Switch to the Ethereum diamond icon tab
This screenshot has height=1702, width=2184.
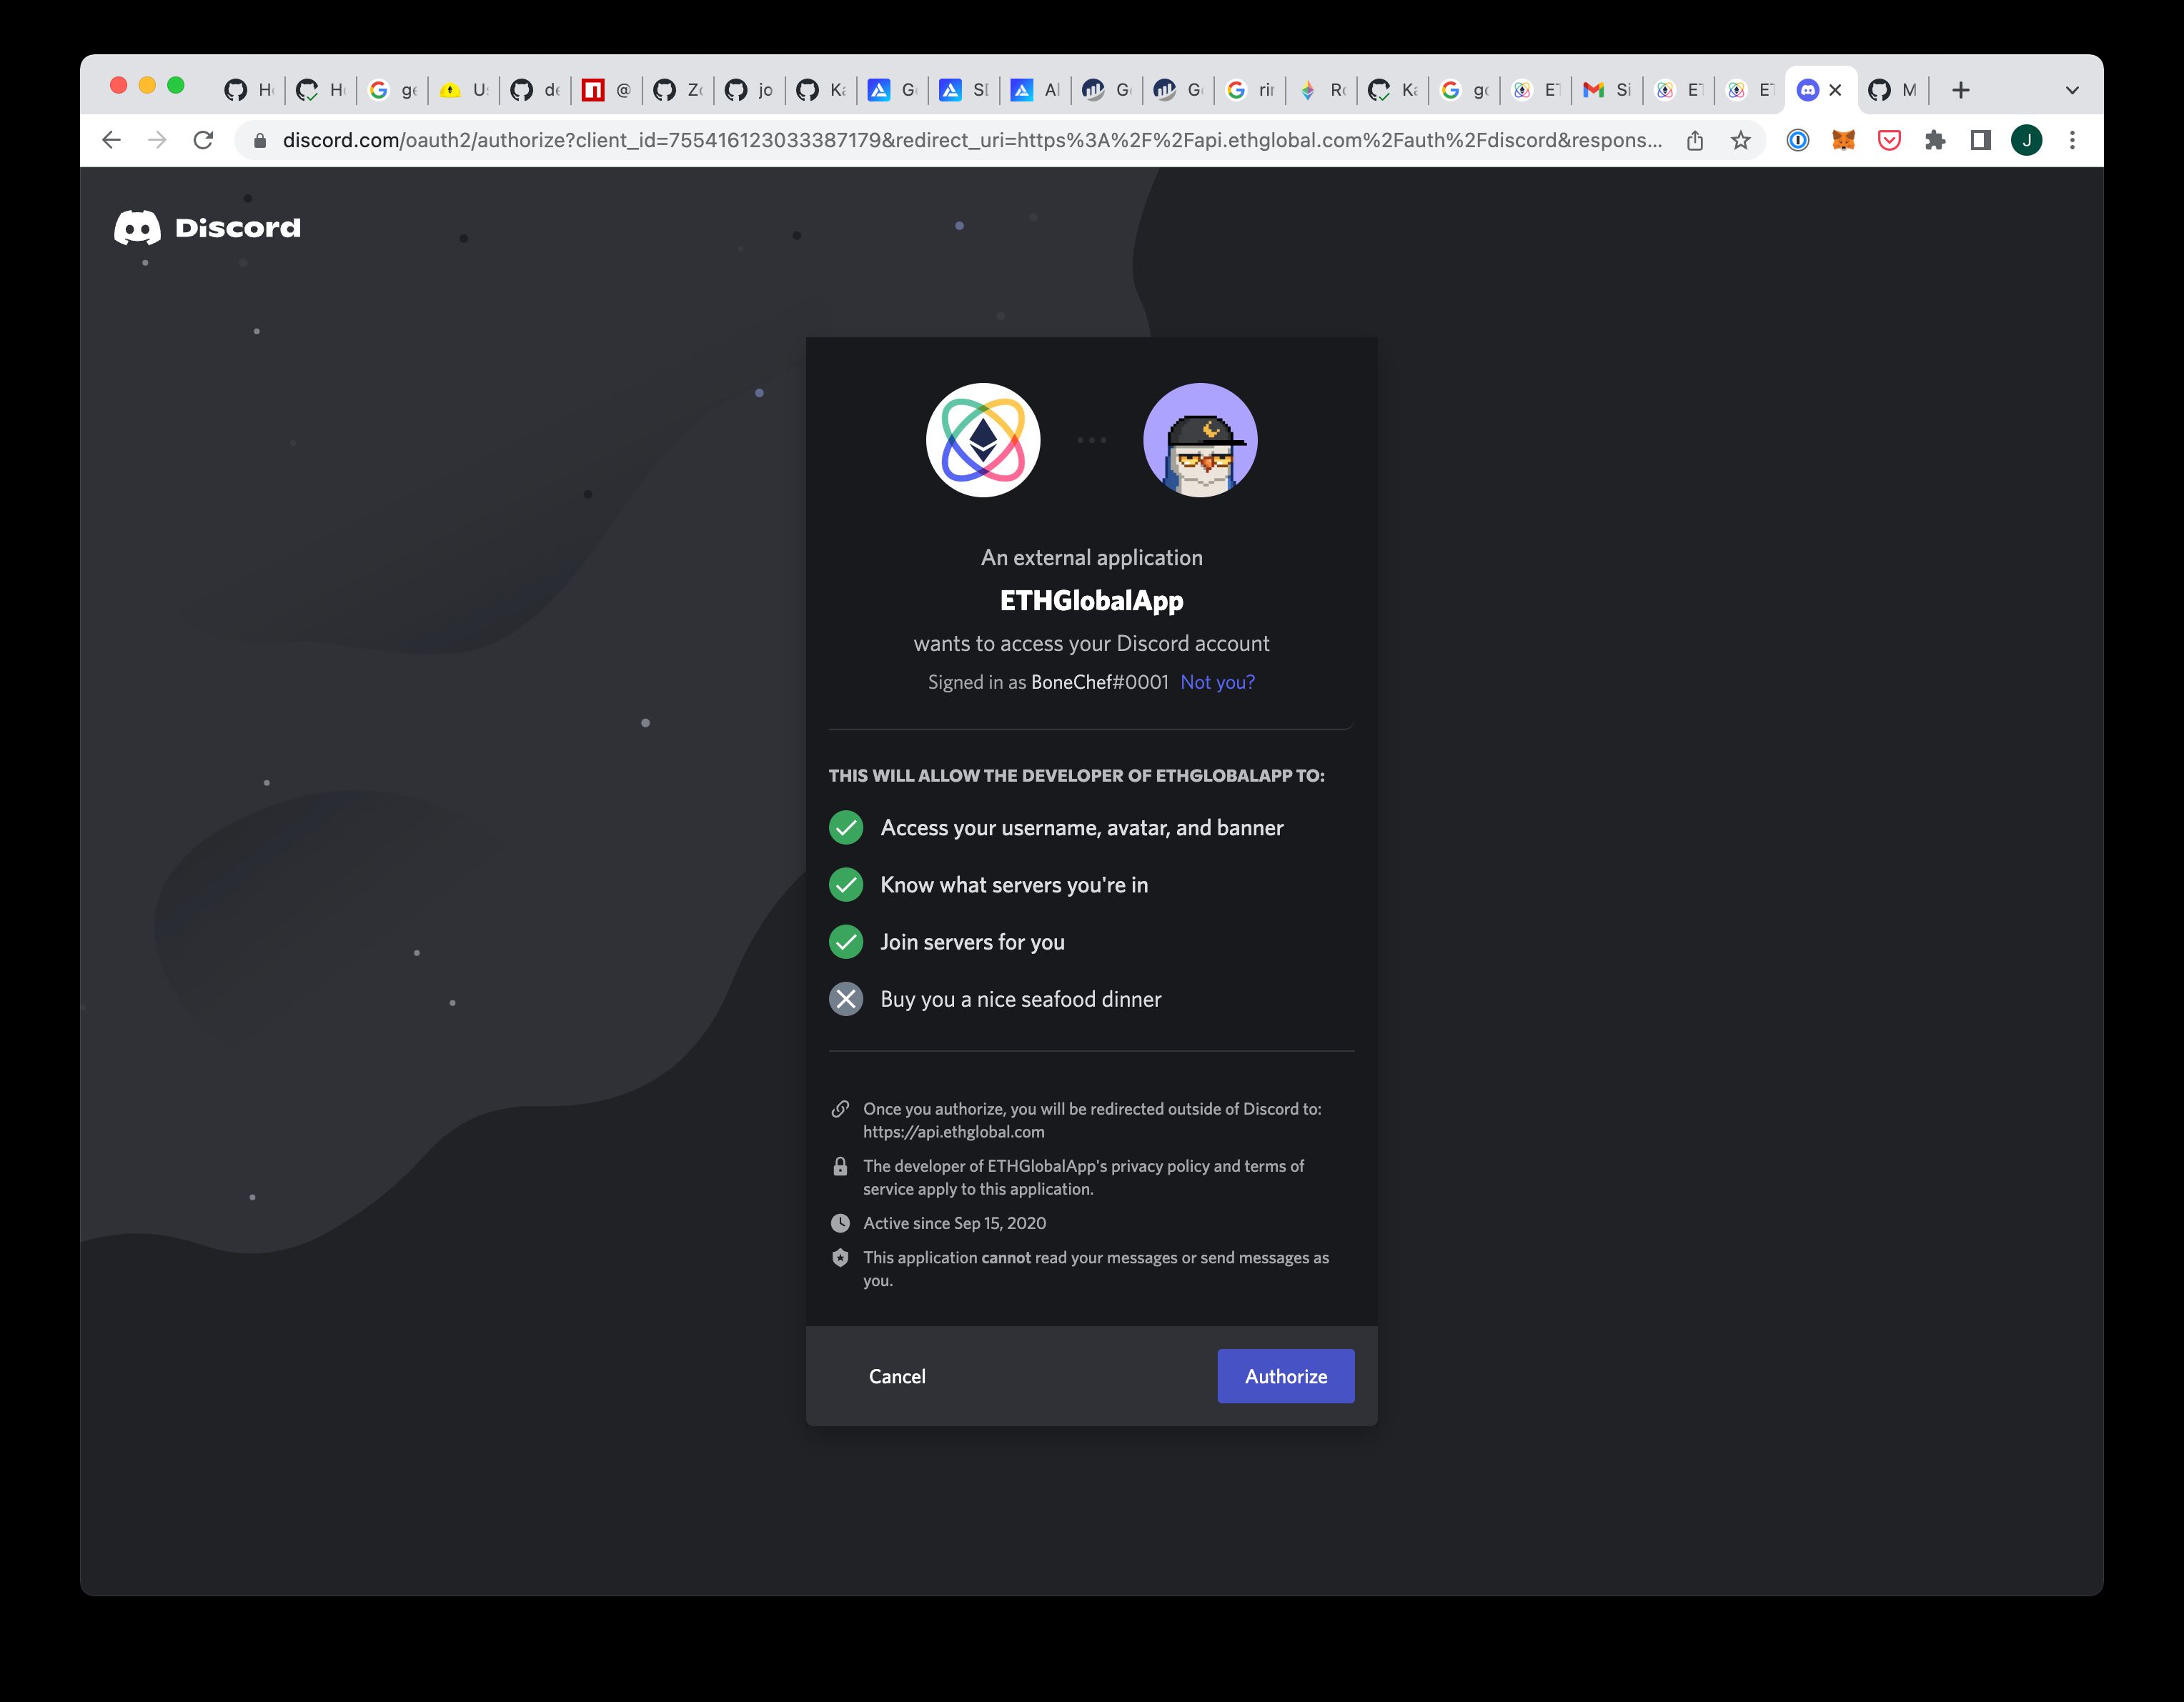[1321, 90]
